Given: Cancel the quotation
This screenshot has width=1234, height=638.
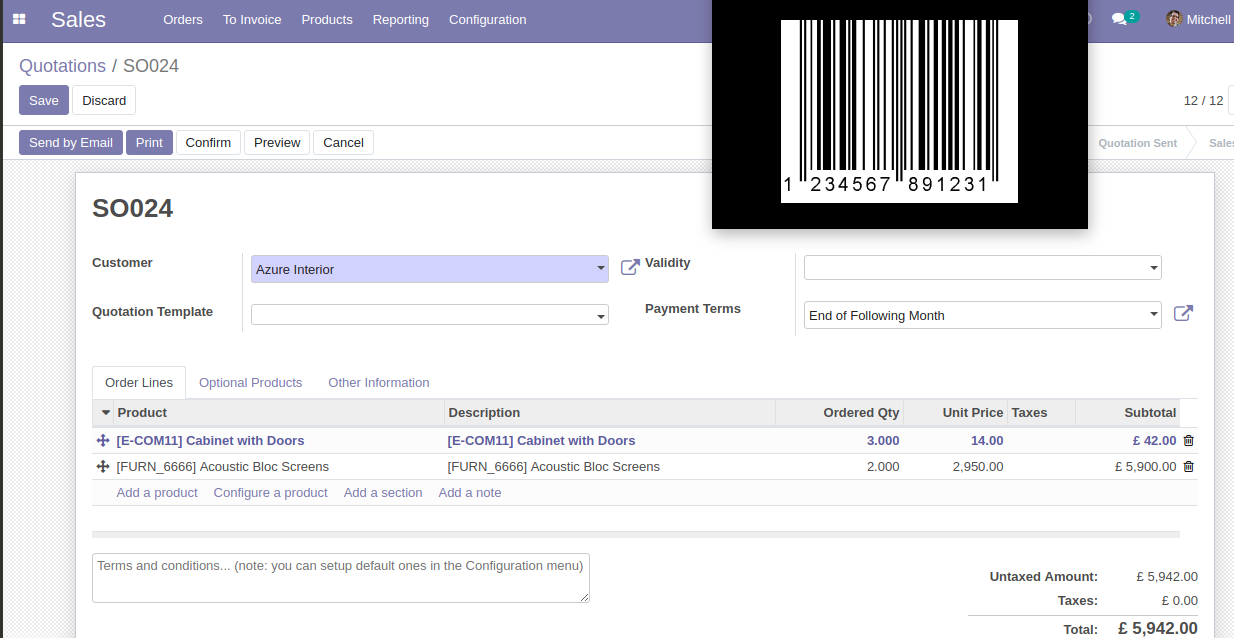Looking at the screenshot, I should tap(343, 143).
